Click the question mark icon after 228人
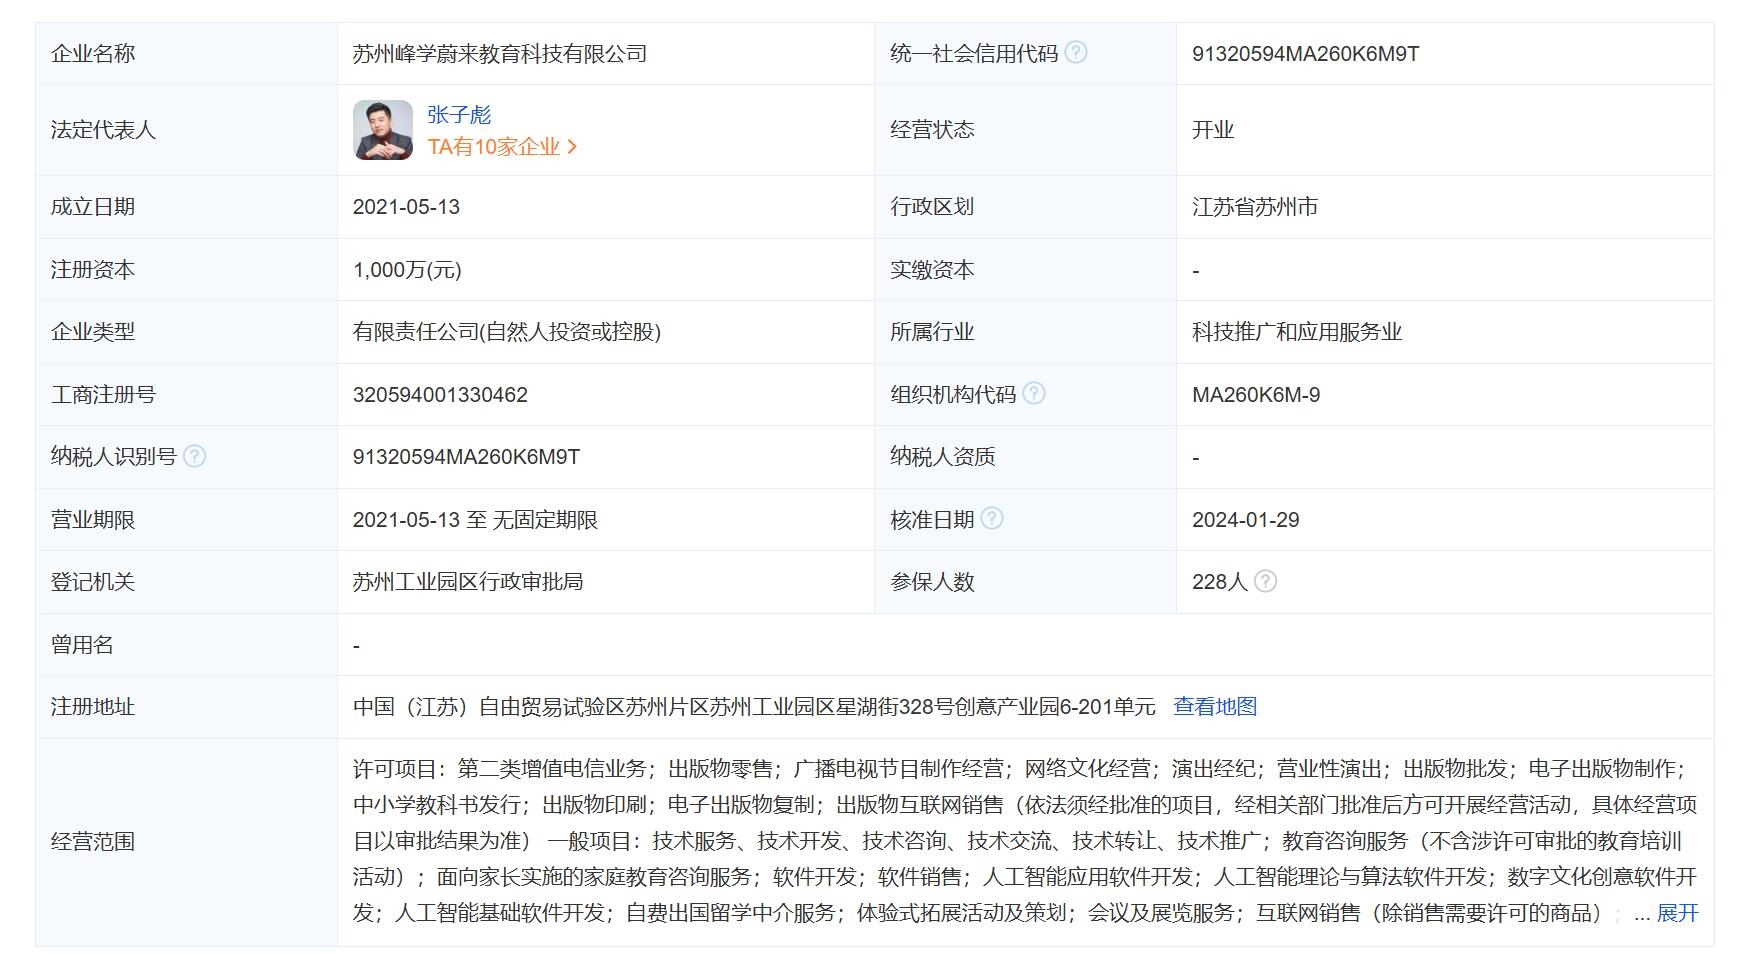The height and width of the screenshot is (954, 1755). point(1265,581)
